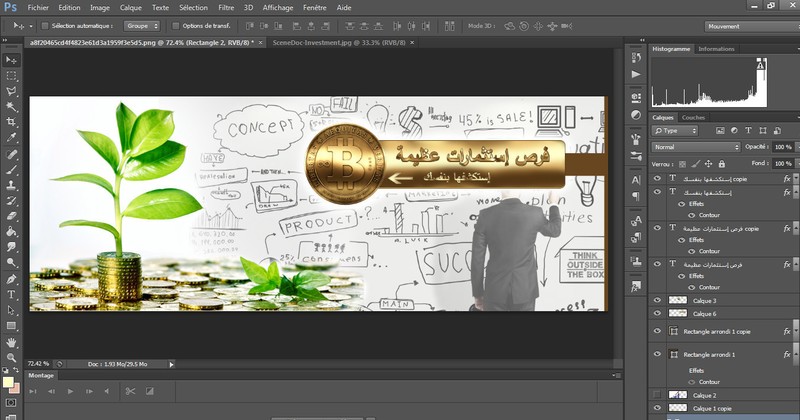
Task: Open the Normal blending mode dropdown
Action: click(696, 147)
